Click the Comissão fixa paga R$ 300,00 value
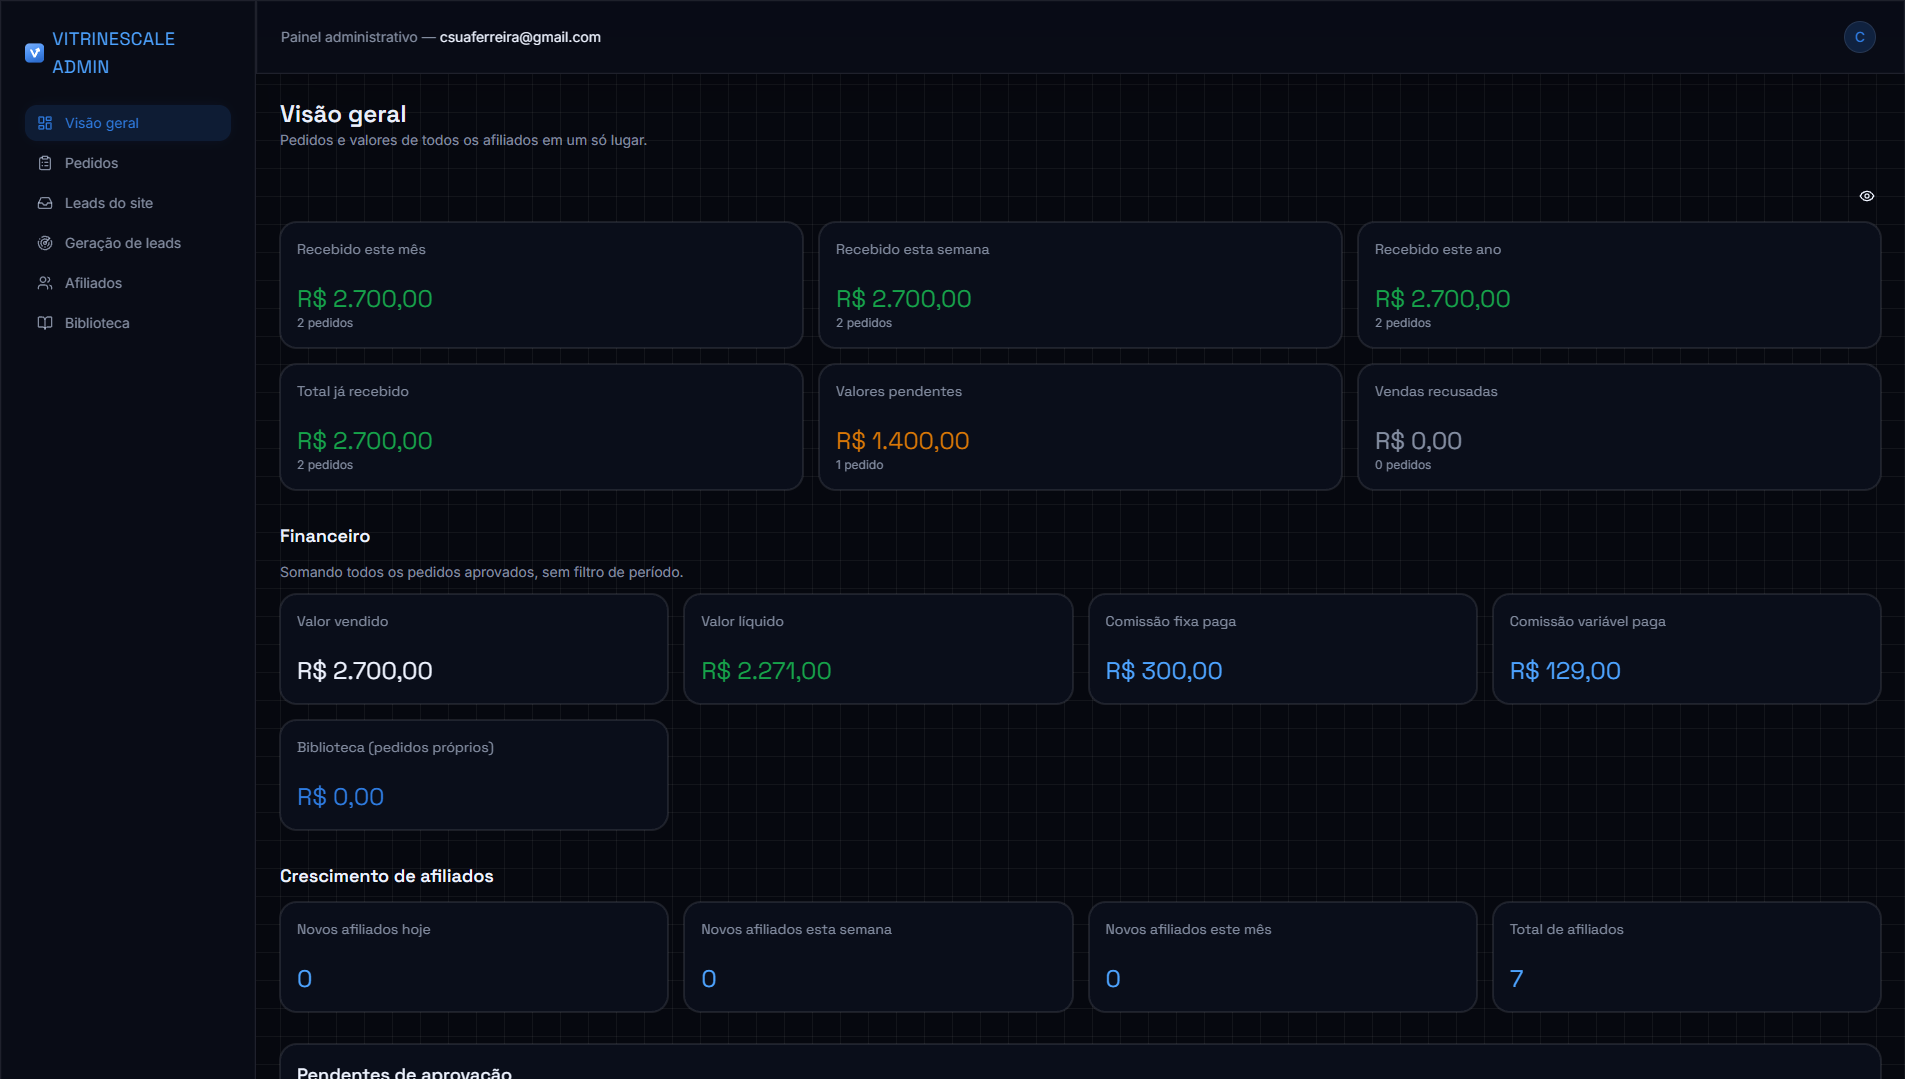 1163,671
